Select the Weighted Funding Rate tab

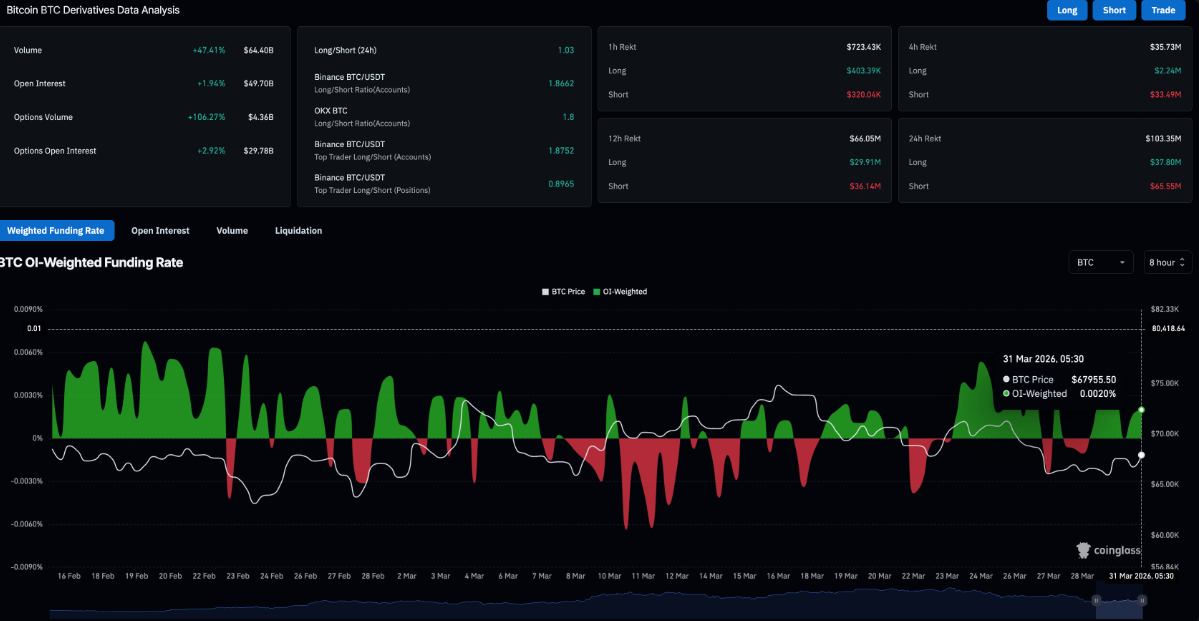(x=56, y=231)
